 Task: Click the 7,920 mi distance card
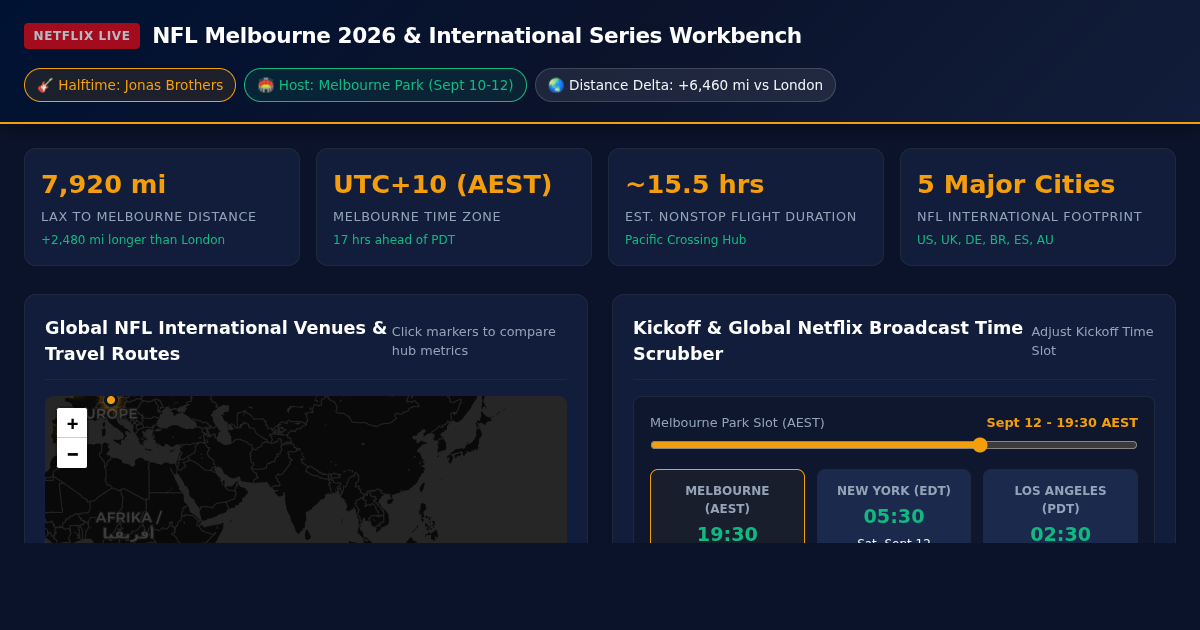coord(162,207)
